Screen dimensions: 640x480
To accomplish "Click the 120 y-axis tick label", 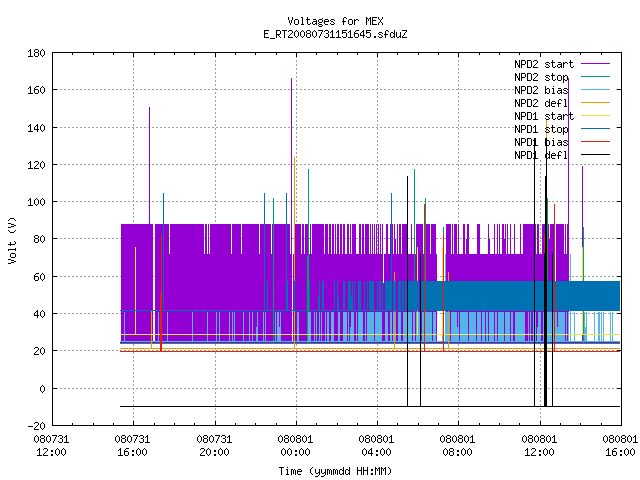I will [x=36, y=165].
